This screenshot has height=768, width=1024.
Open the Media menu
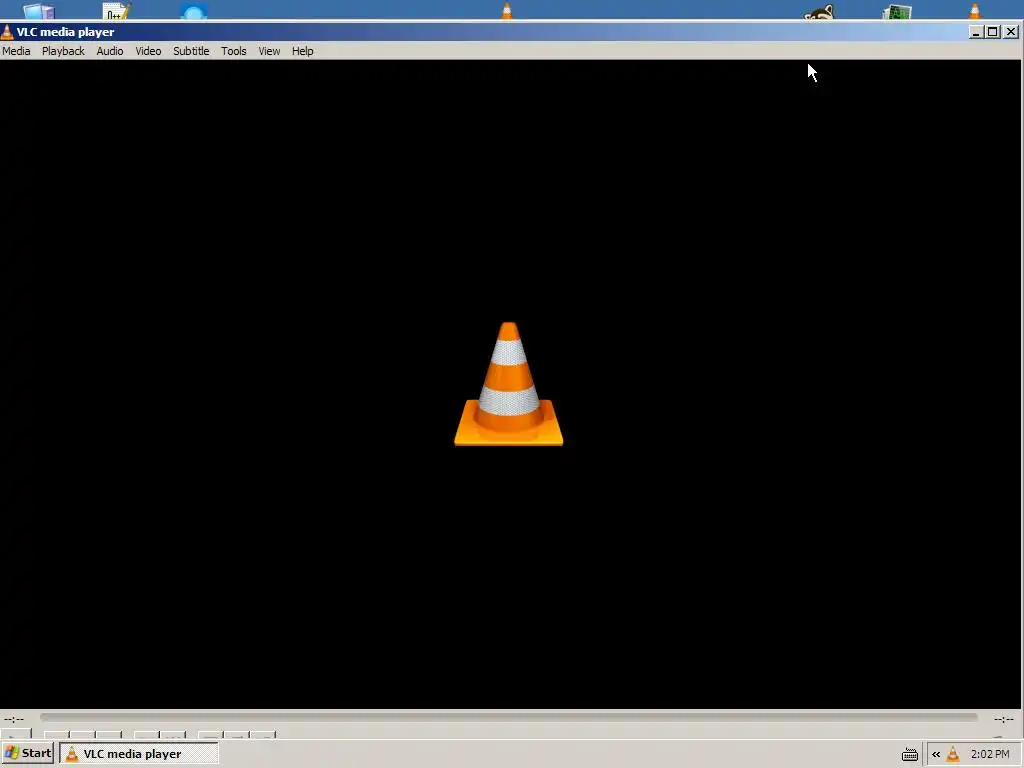16,51
